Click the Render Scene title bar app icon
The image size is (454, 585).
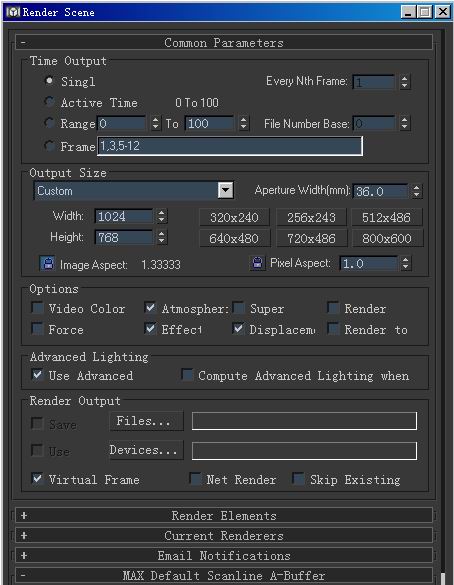[13, 12]
